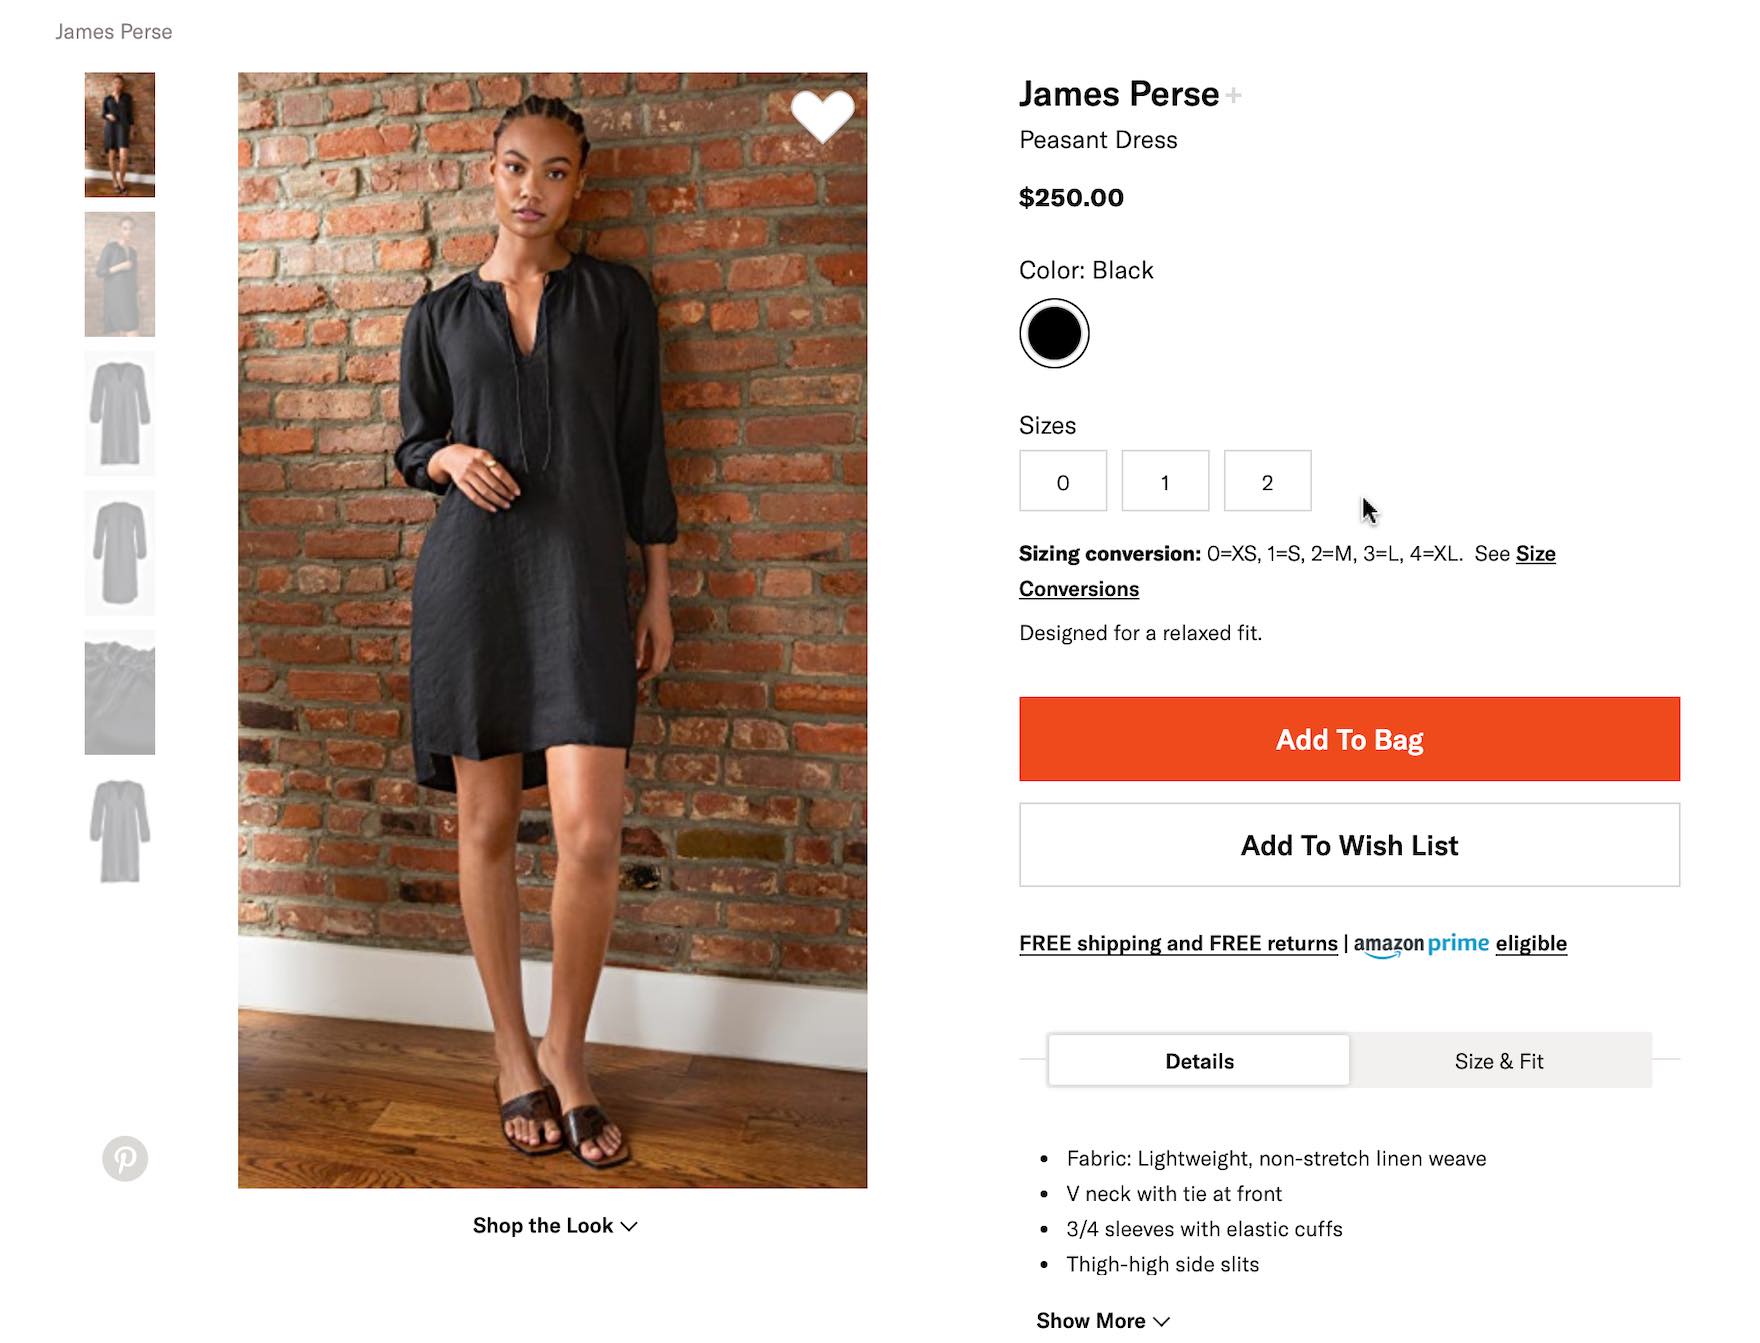Select the first model photo thumbnail
This screenshot has width=1760, height=1343.
click(x=120, y=135)
